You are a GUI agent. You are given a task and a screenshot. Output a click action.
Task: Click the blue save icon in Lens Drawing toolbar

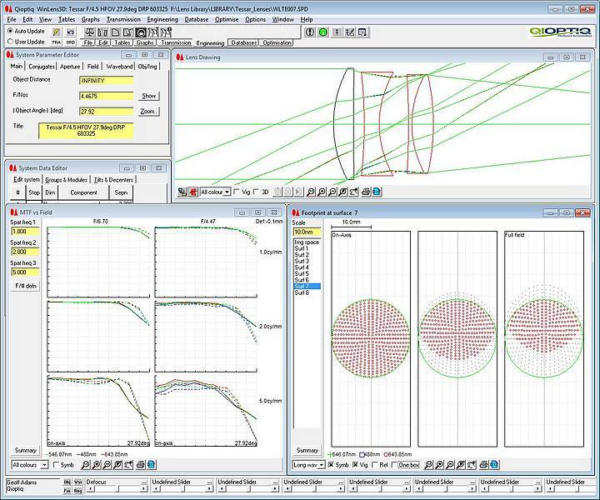377,192
